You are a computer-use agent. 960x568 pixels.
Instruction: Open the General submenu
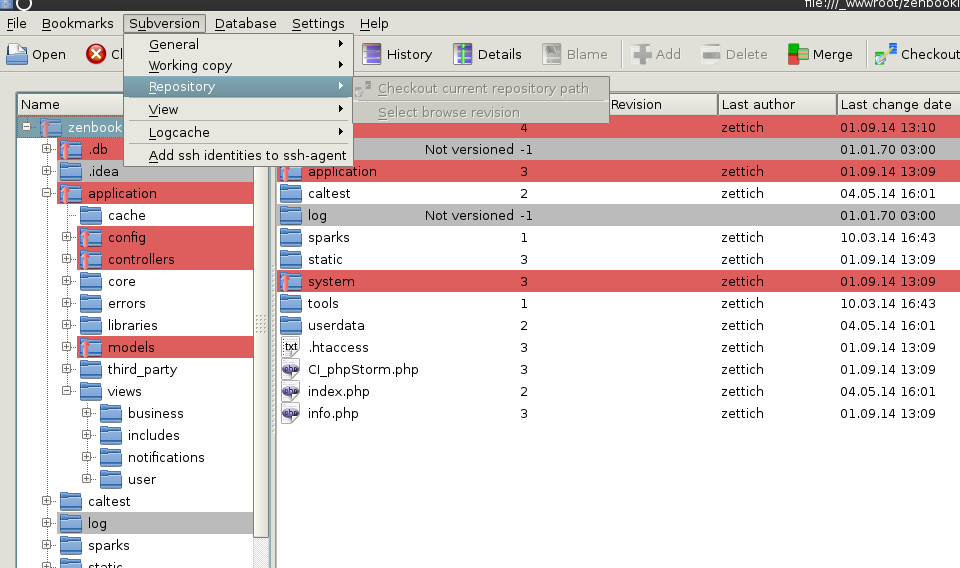pyautogui.click(x=239, y=45)
